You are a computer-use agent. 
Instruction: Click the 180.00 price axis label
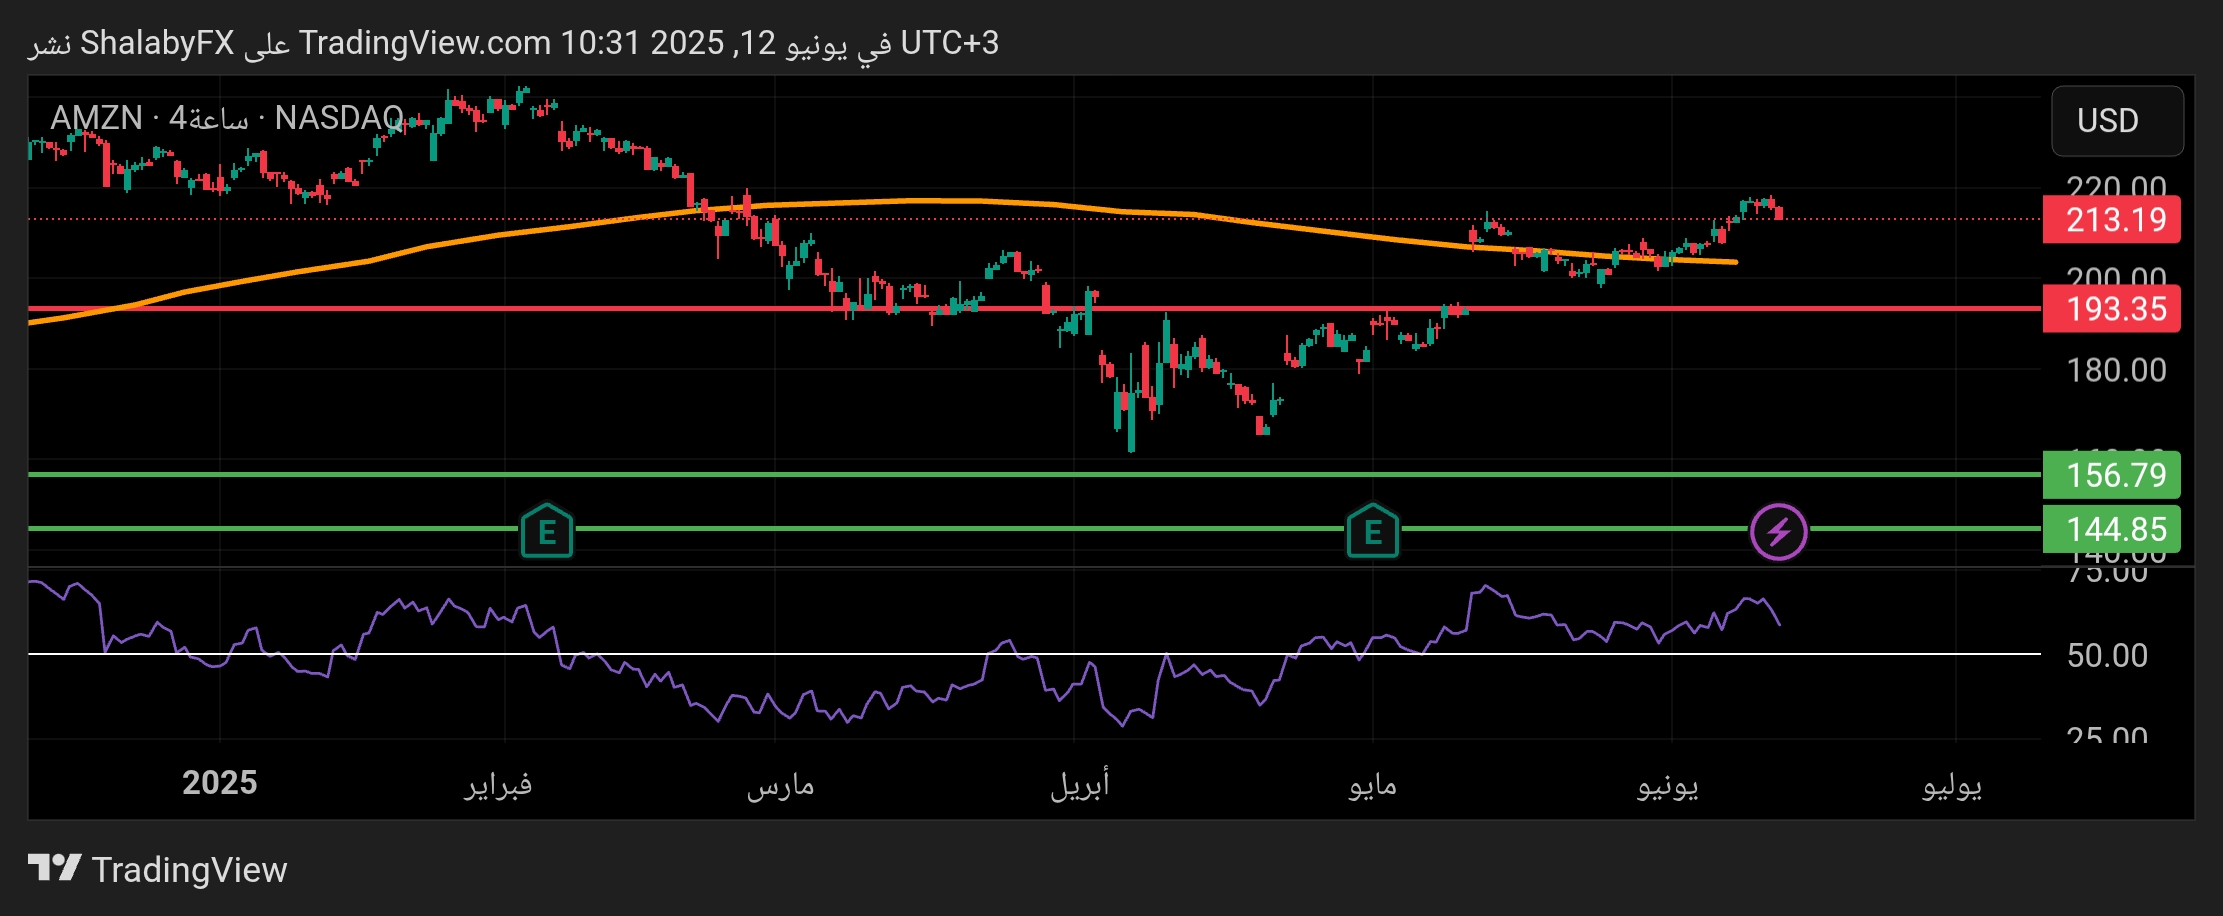tap(2116, 370)
